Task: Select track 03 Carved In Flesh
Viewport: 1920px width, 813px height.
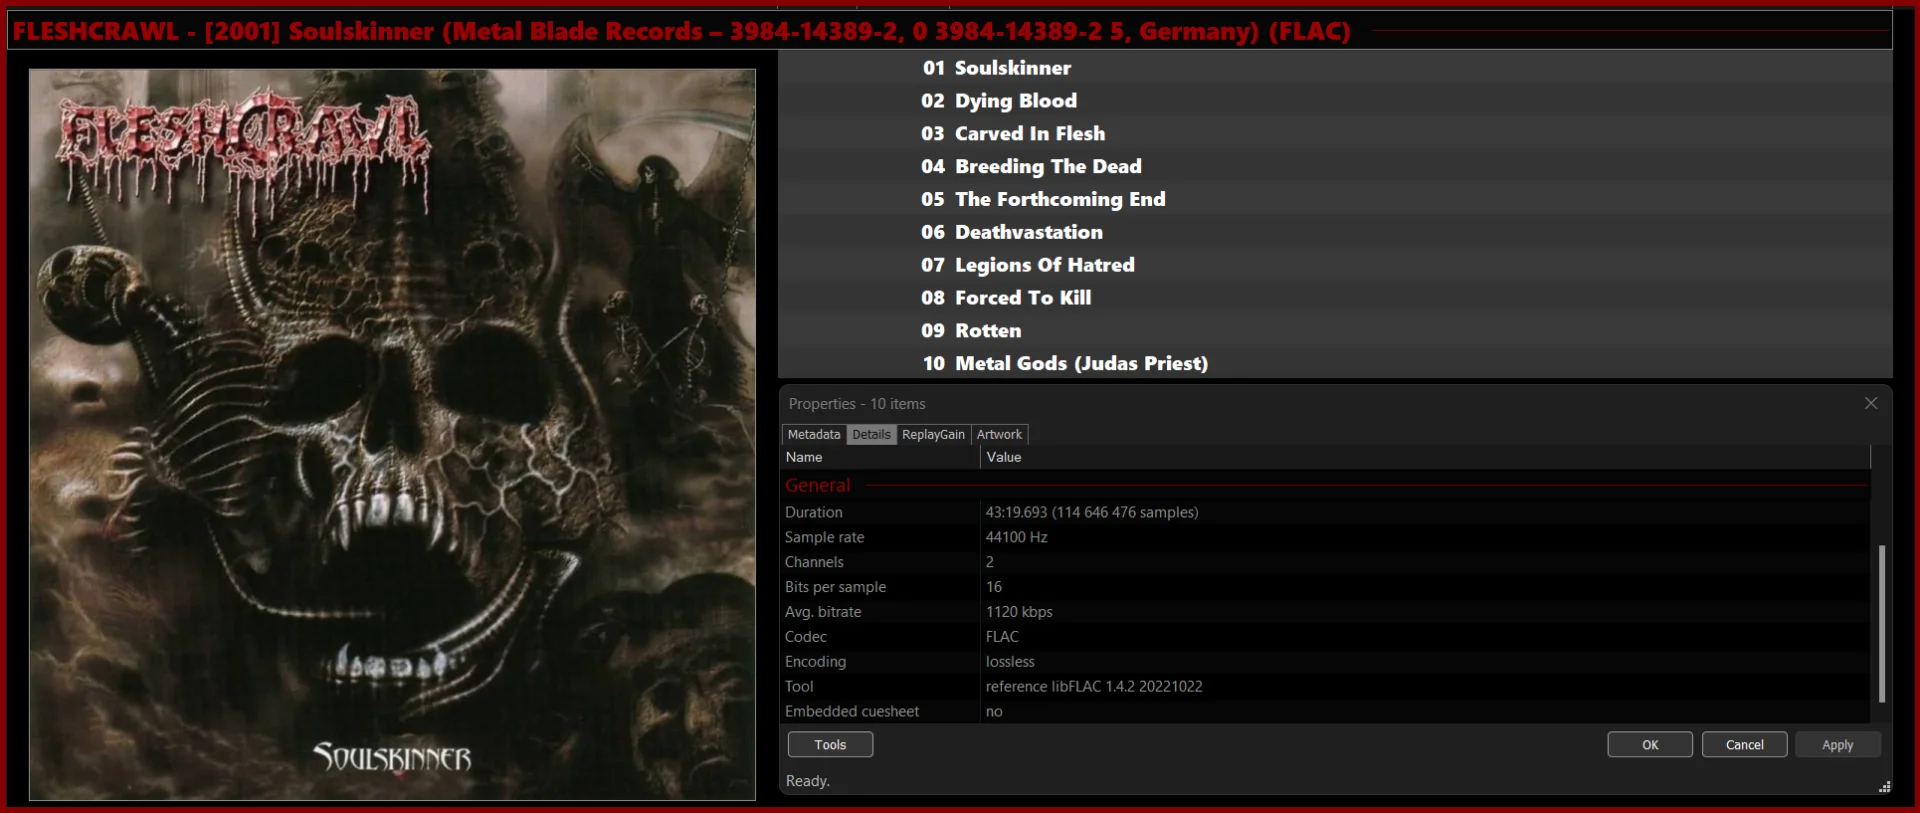Action: pos(1335,133)
